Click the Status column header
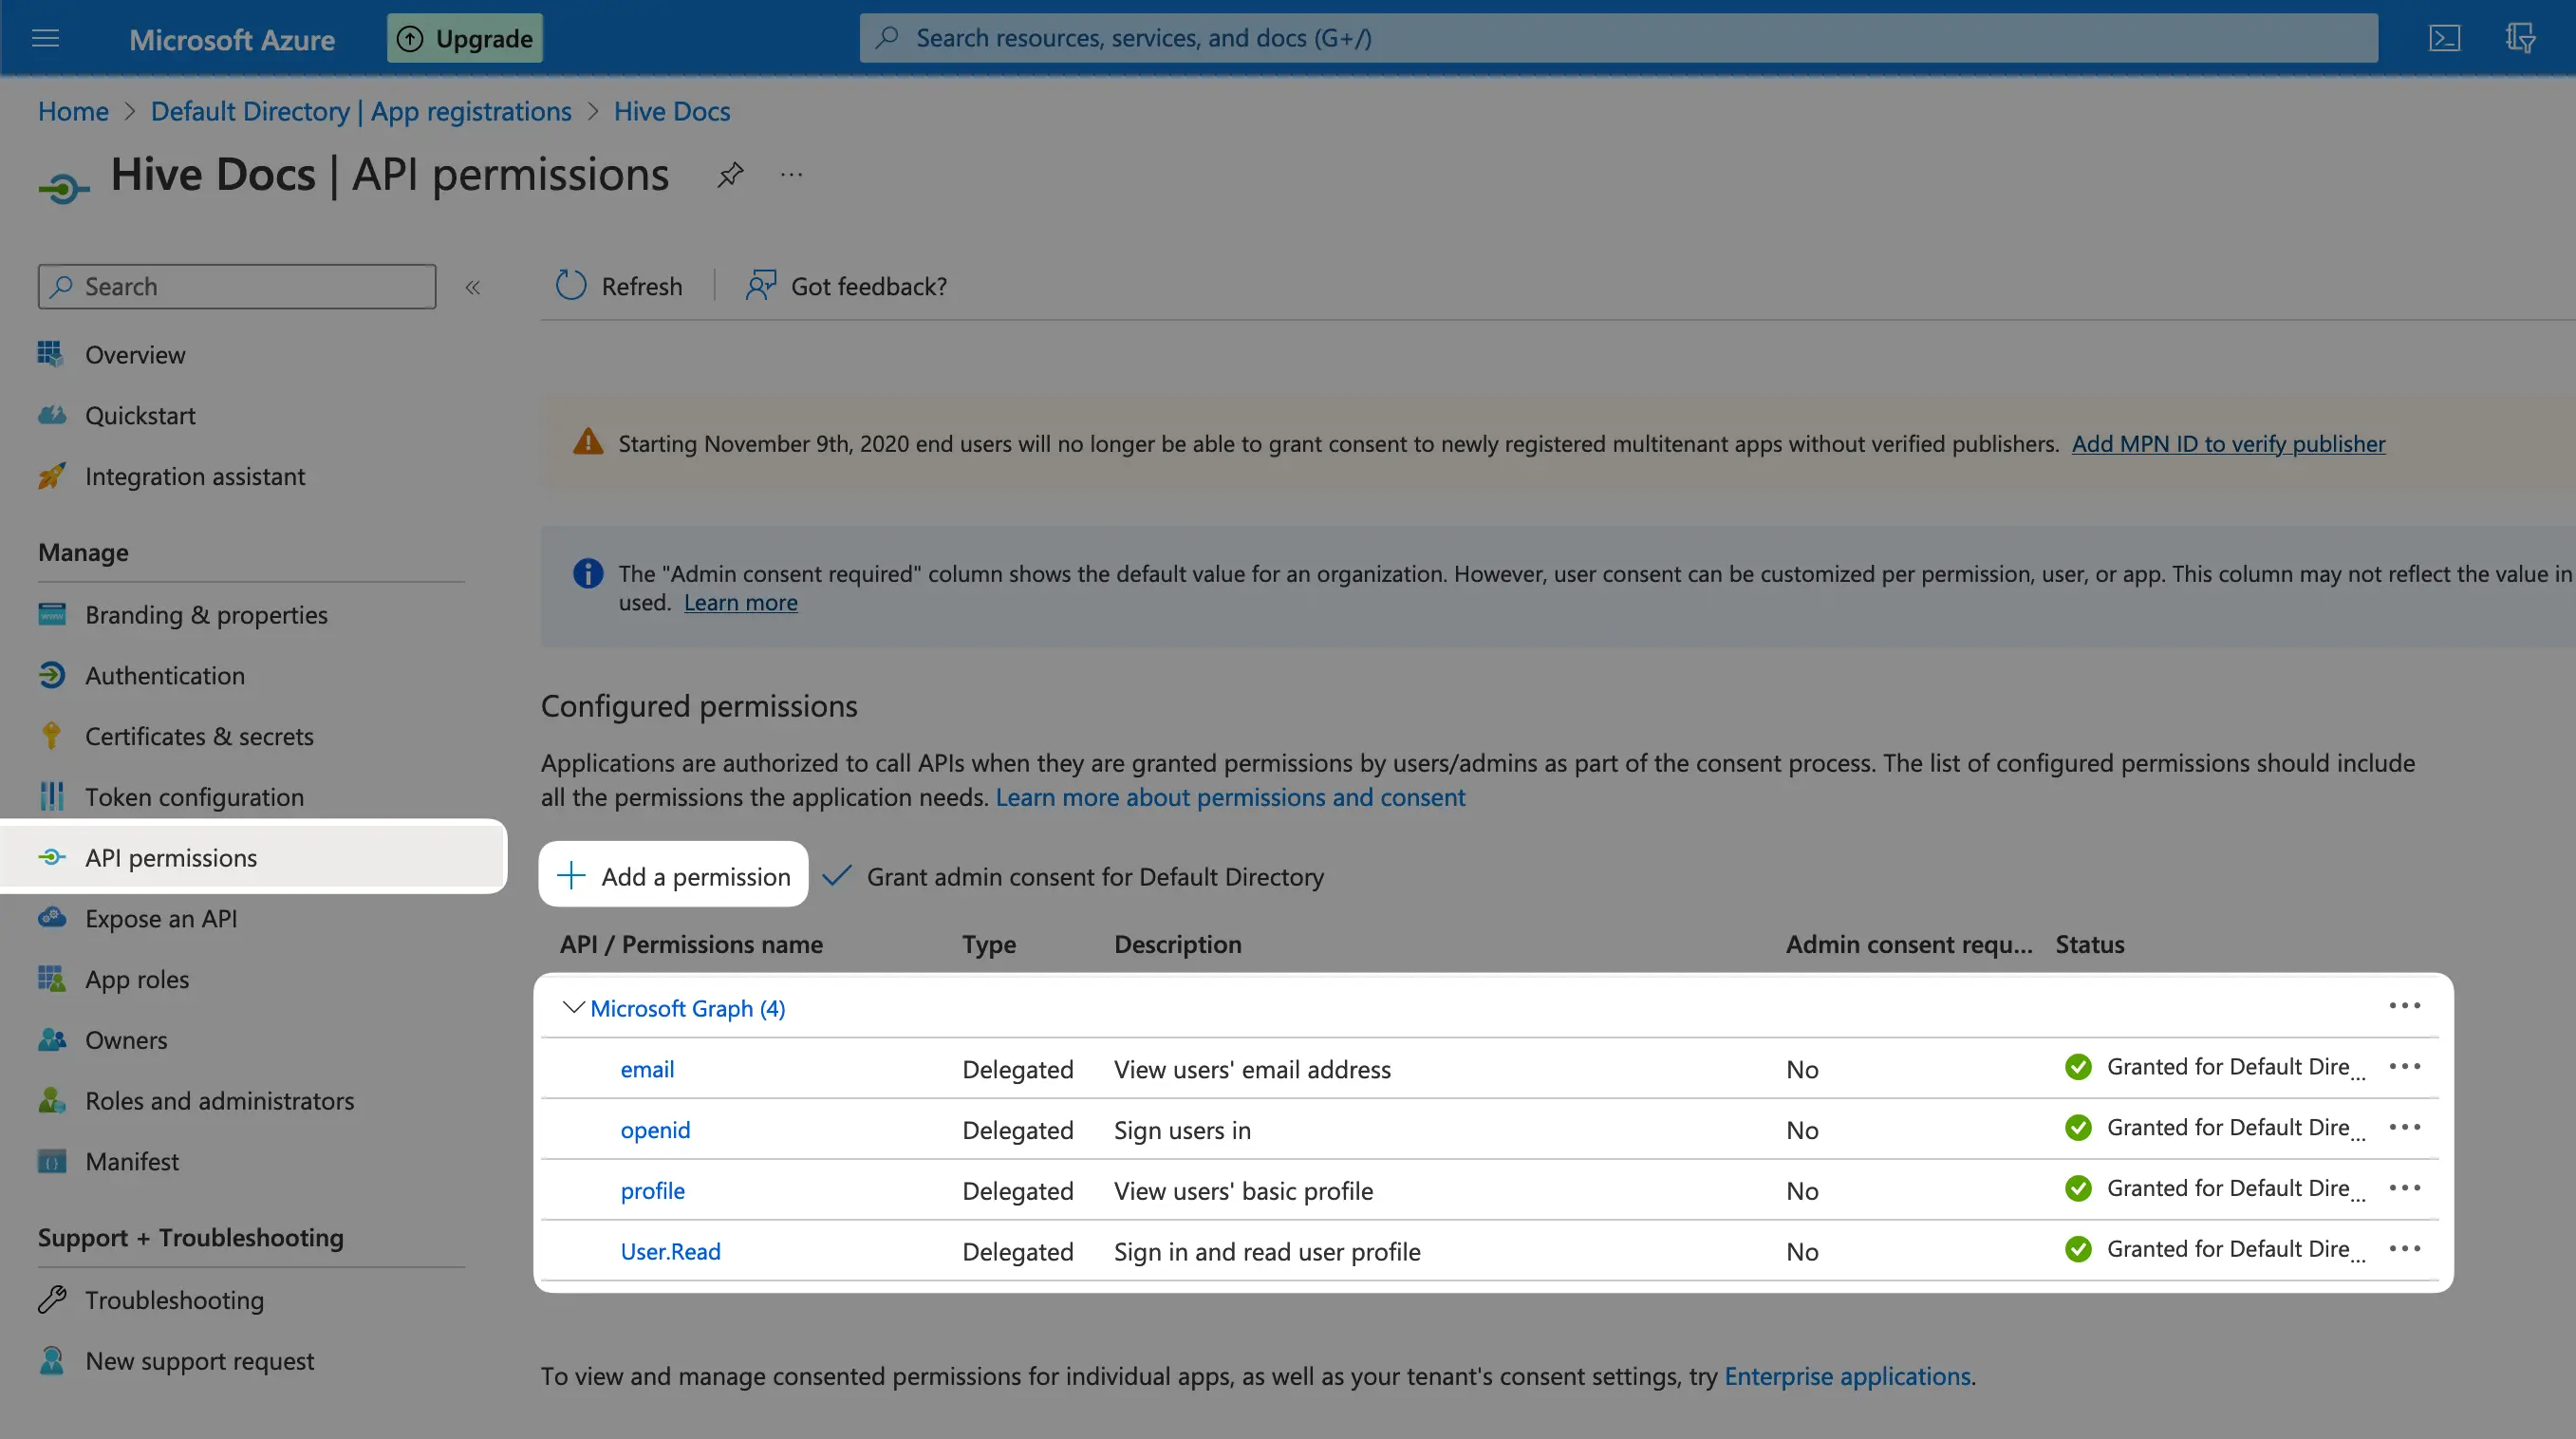This screenshot has height=1439, width=2576. [2089, 944]
